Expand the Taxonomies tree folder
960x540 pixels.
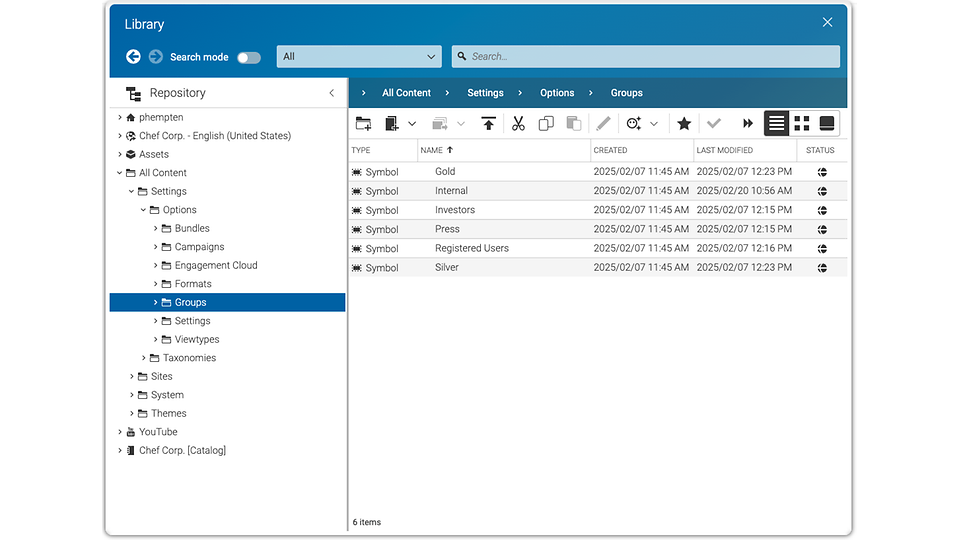tap(144, 358)
